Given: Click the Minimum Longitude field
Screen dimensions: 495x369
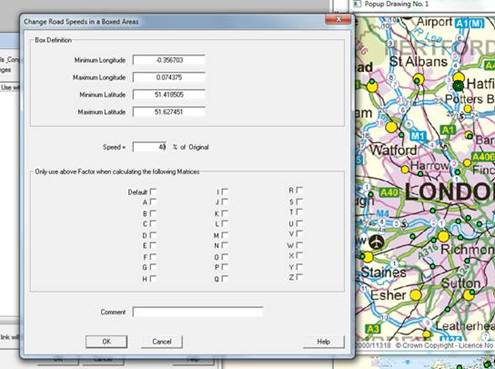Looking at the screenshot, I should coord(169,60).
